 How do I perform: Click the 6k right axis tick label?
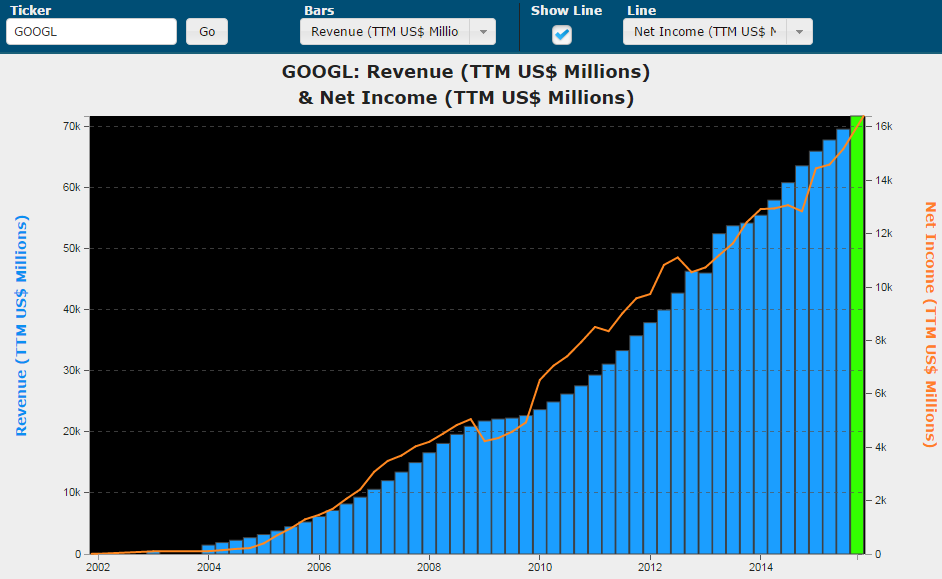(x=881, y=393)
